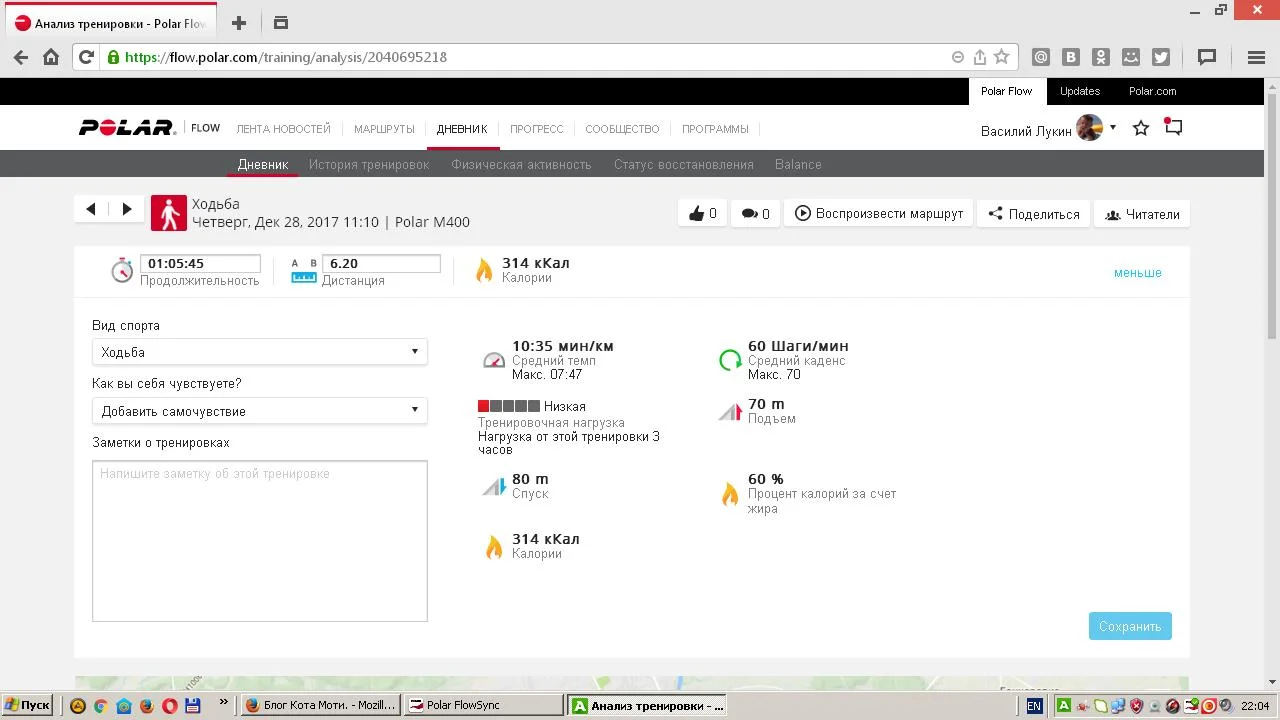Image resolution: width=1280 pixels, height=720 pixels.
Task: Click the EN language indicator in taskbar
Action: click(x=1034, y=705)
